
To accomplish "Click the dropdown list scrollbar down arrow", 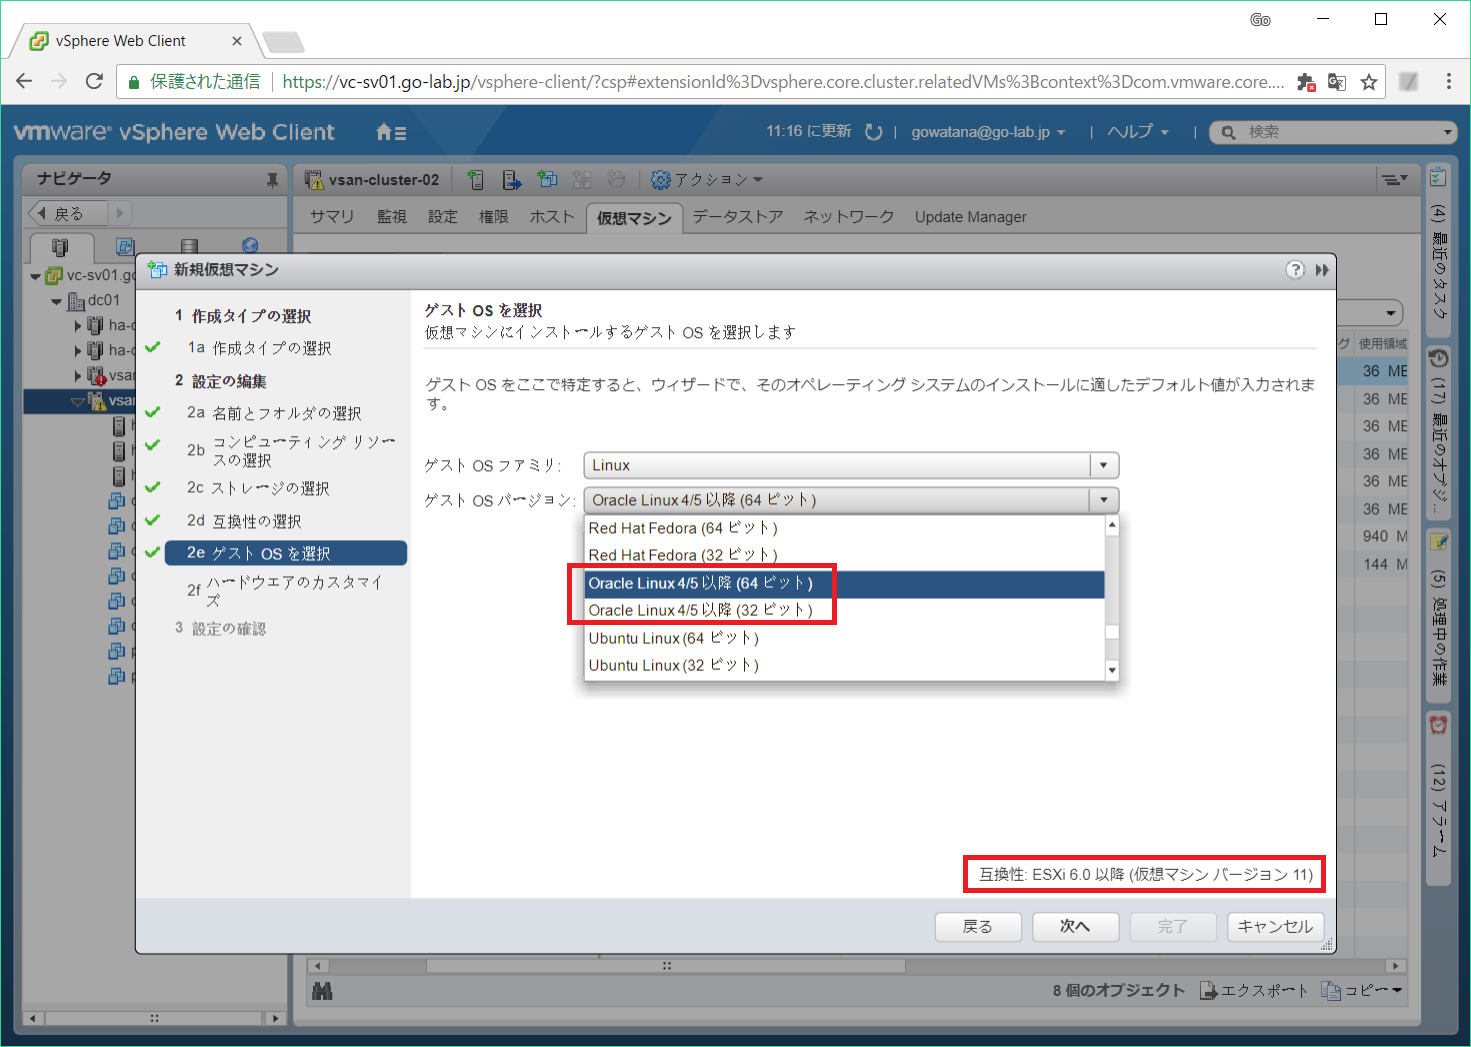I will pyautogui.click(x=1111, y=670).
